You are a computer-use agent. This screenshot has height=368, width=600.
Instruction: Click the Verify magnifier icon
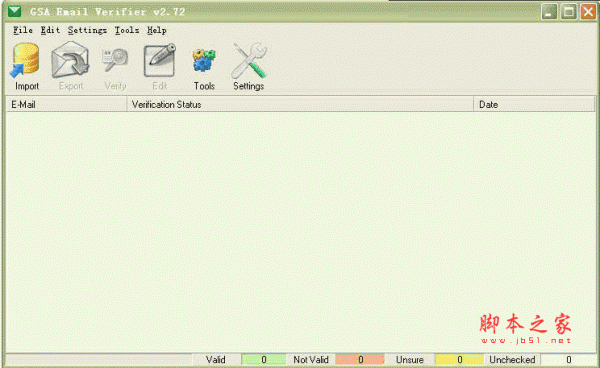pos(115,60)
